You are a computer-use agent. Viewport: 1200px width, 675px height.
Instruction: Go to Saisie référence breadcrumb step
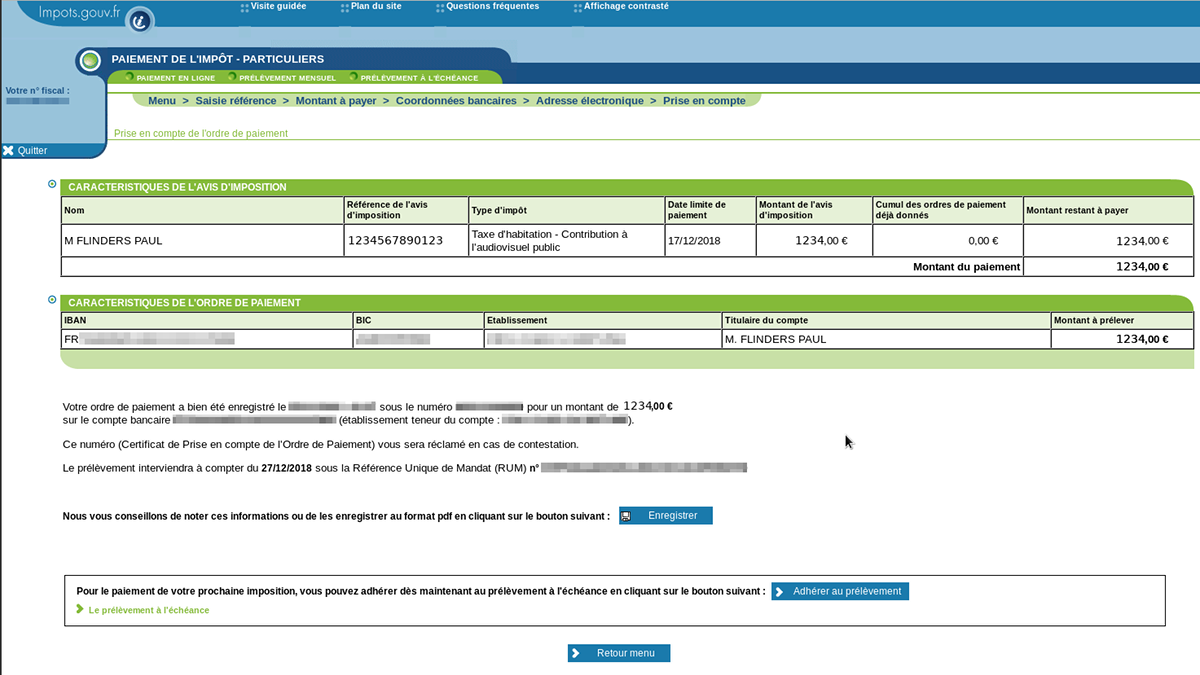coord(235,101)
